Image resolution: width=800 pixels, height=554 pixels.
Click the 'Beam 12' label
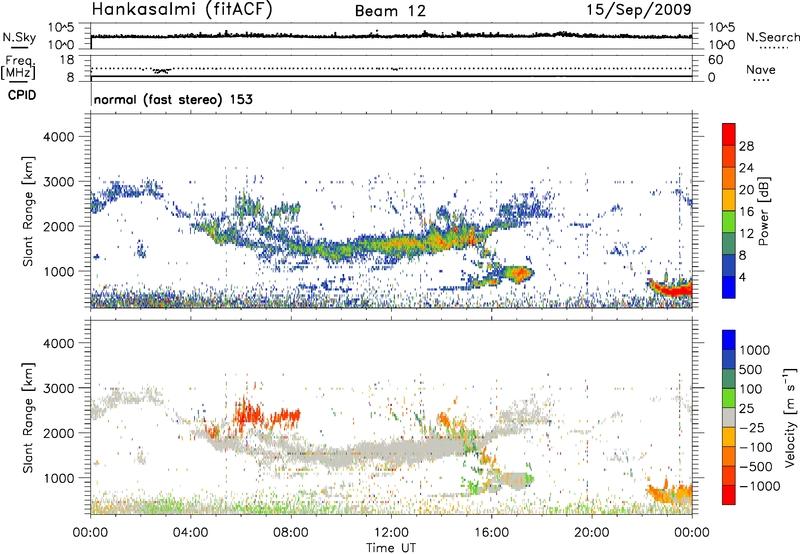[x=390, y=11]
